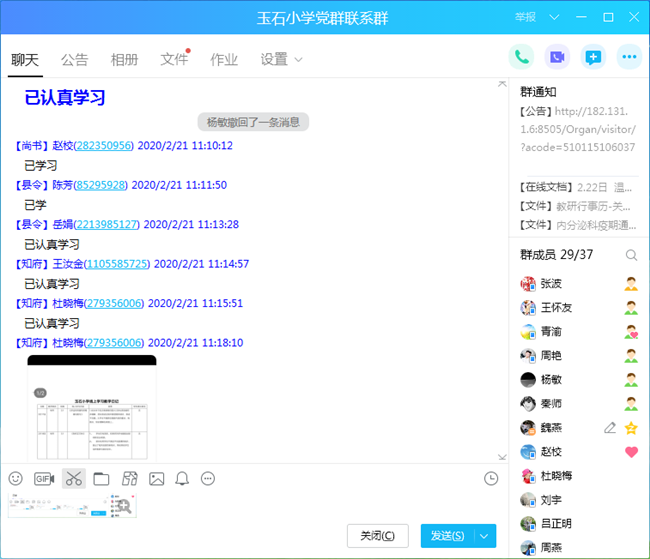Expand the 举报 title bar dropdown arrow
Screen dimensions: 650x559
547,18
